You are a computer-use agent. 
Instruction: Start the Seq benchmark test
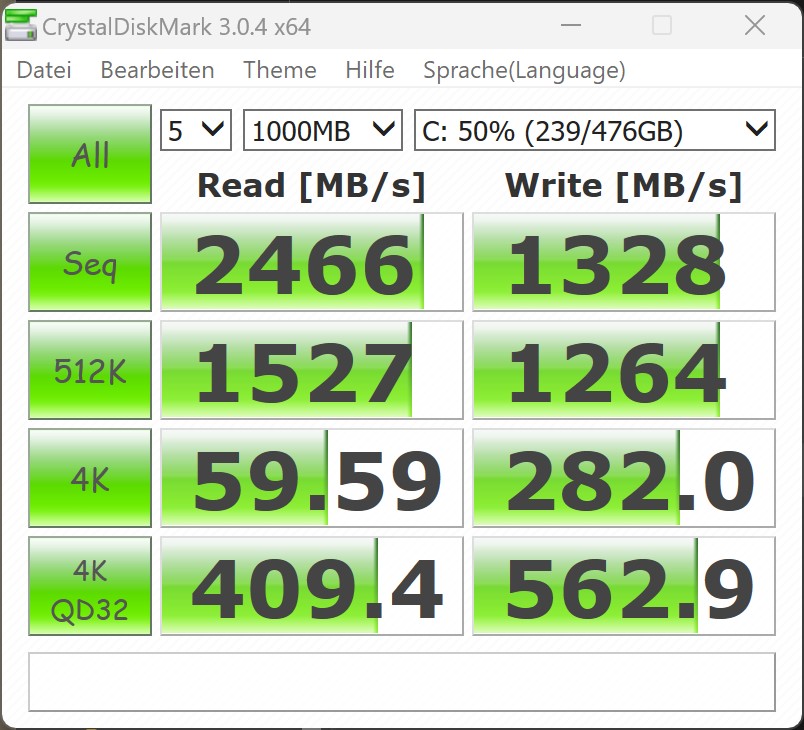point(90,262)
